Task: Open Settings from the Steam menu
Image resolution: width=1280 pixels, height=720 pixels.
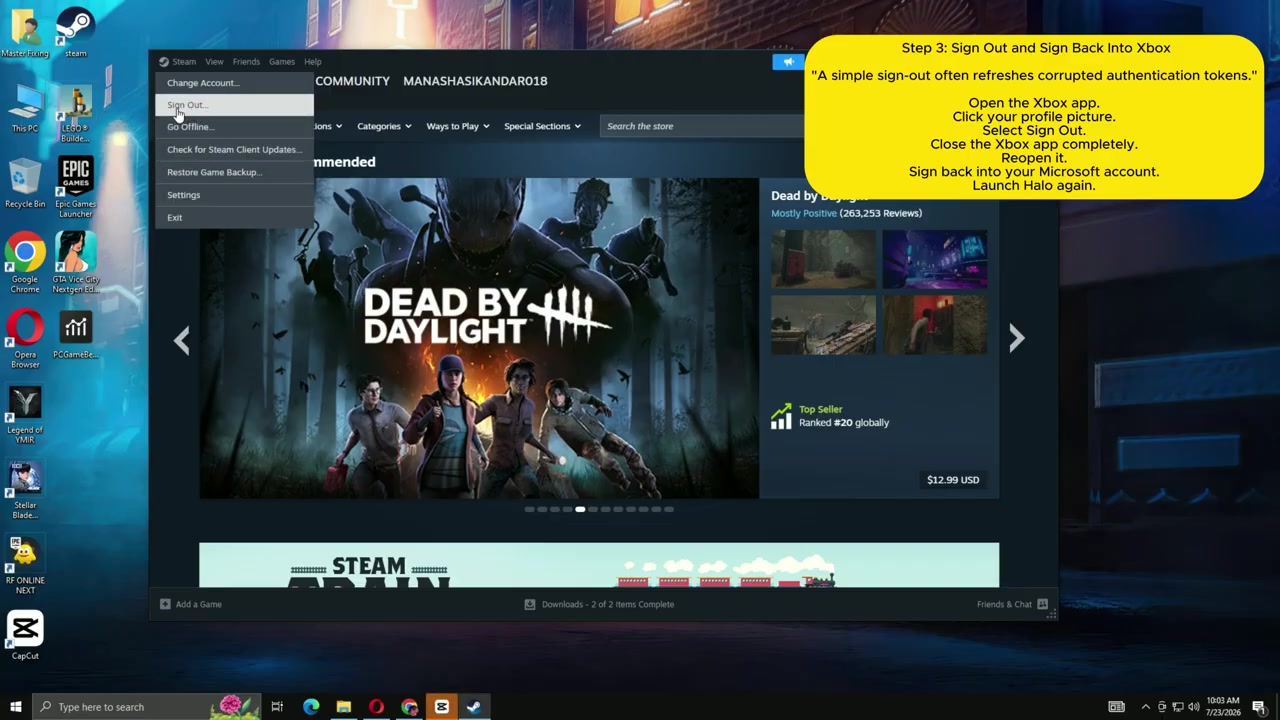Action: click(x=234, y=195)
